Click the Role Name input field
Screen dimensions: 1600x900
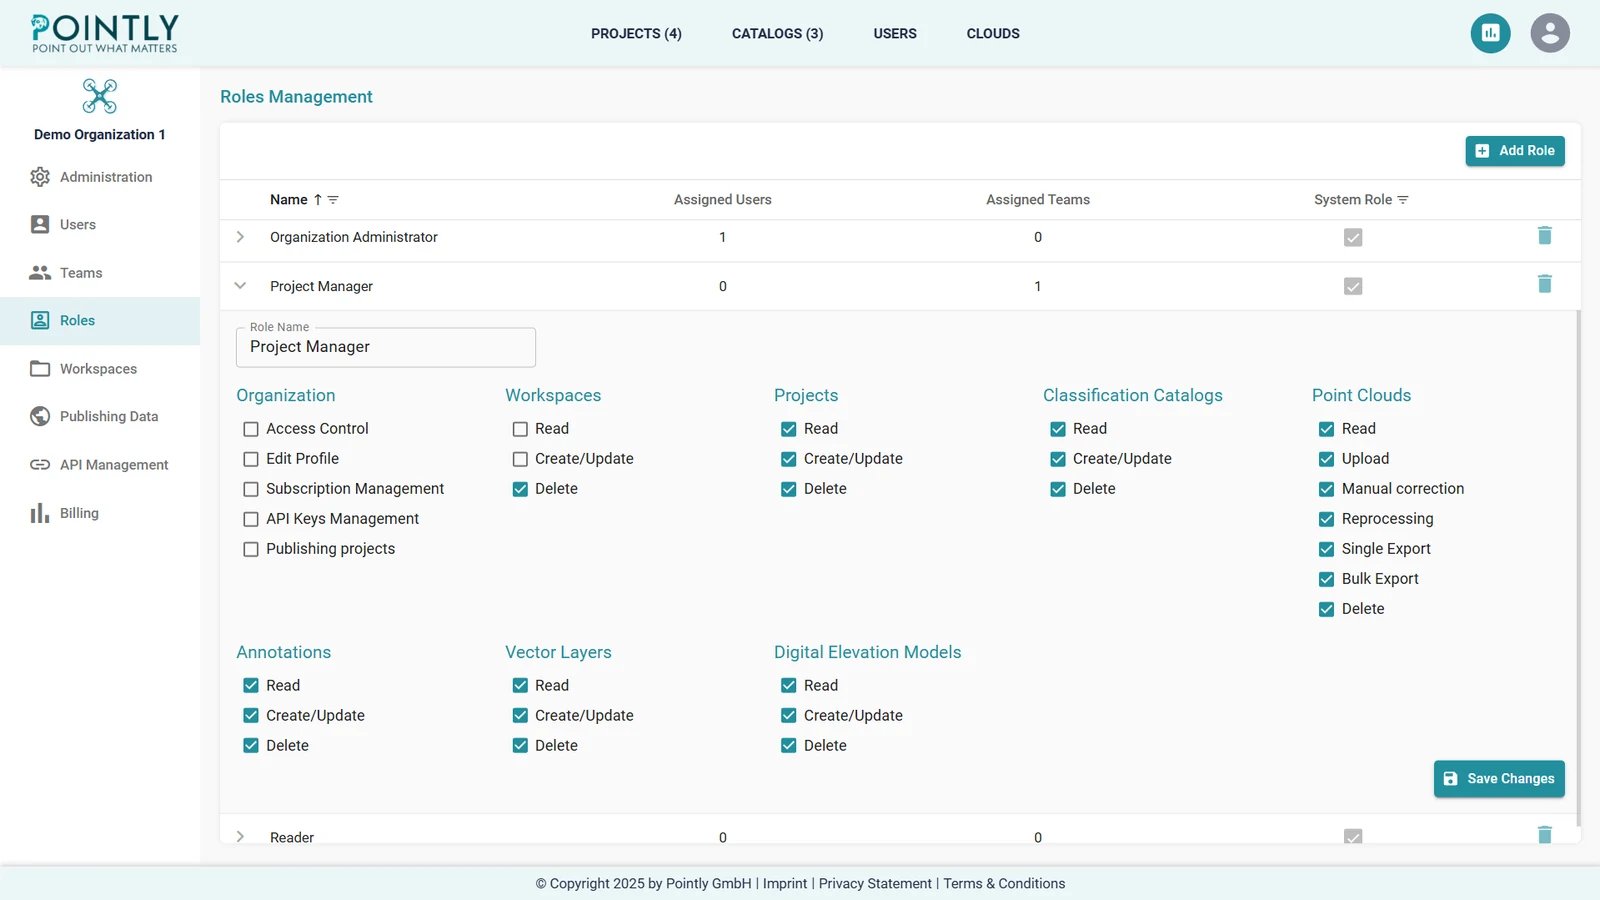[x=386, y=347]
